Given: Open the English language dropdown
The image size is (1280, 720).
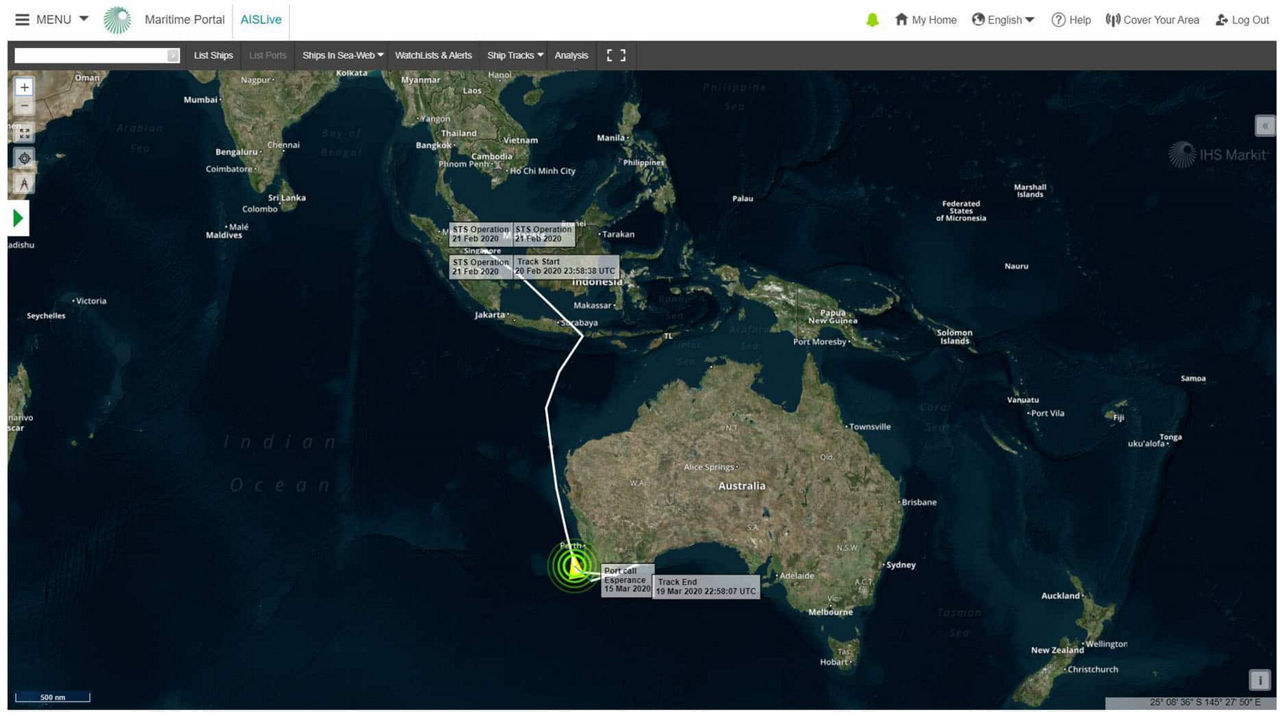Looking at the screenshot, I should point(1003,20).
